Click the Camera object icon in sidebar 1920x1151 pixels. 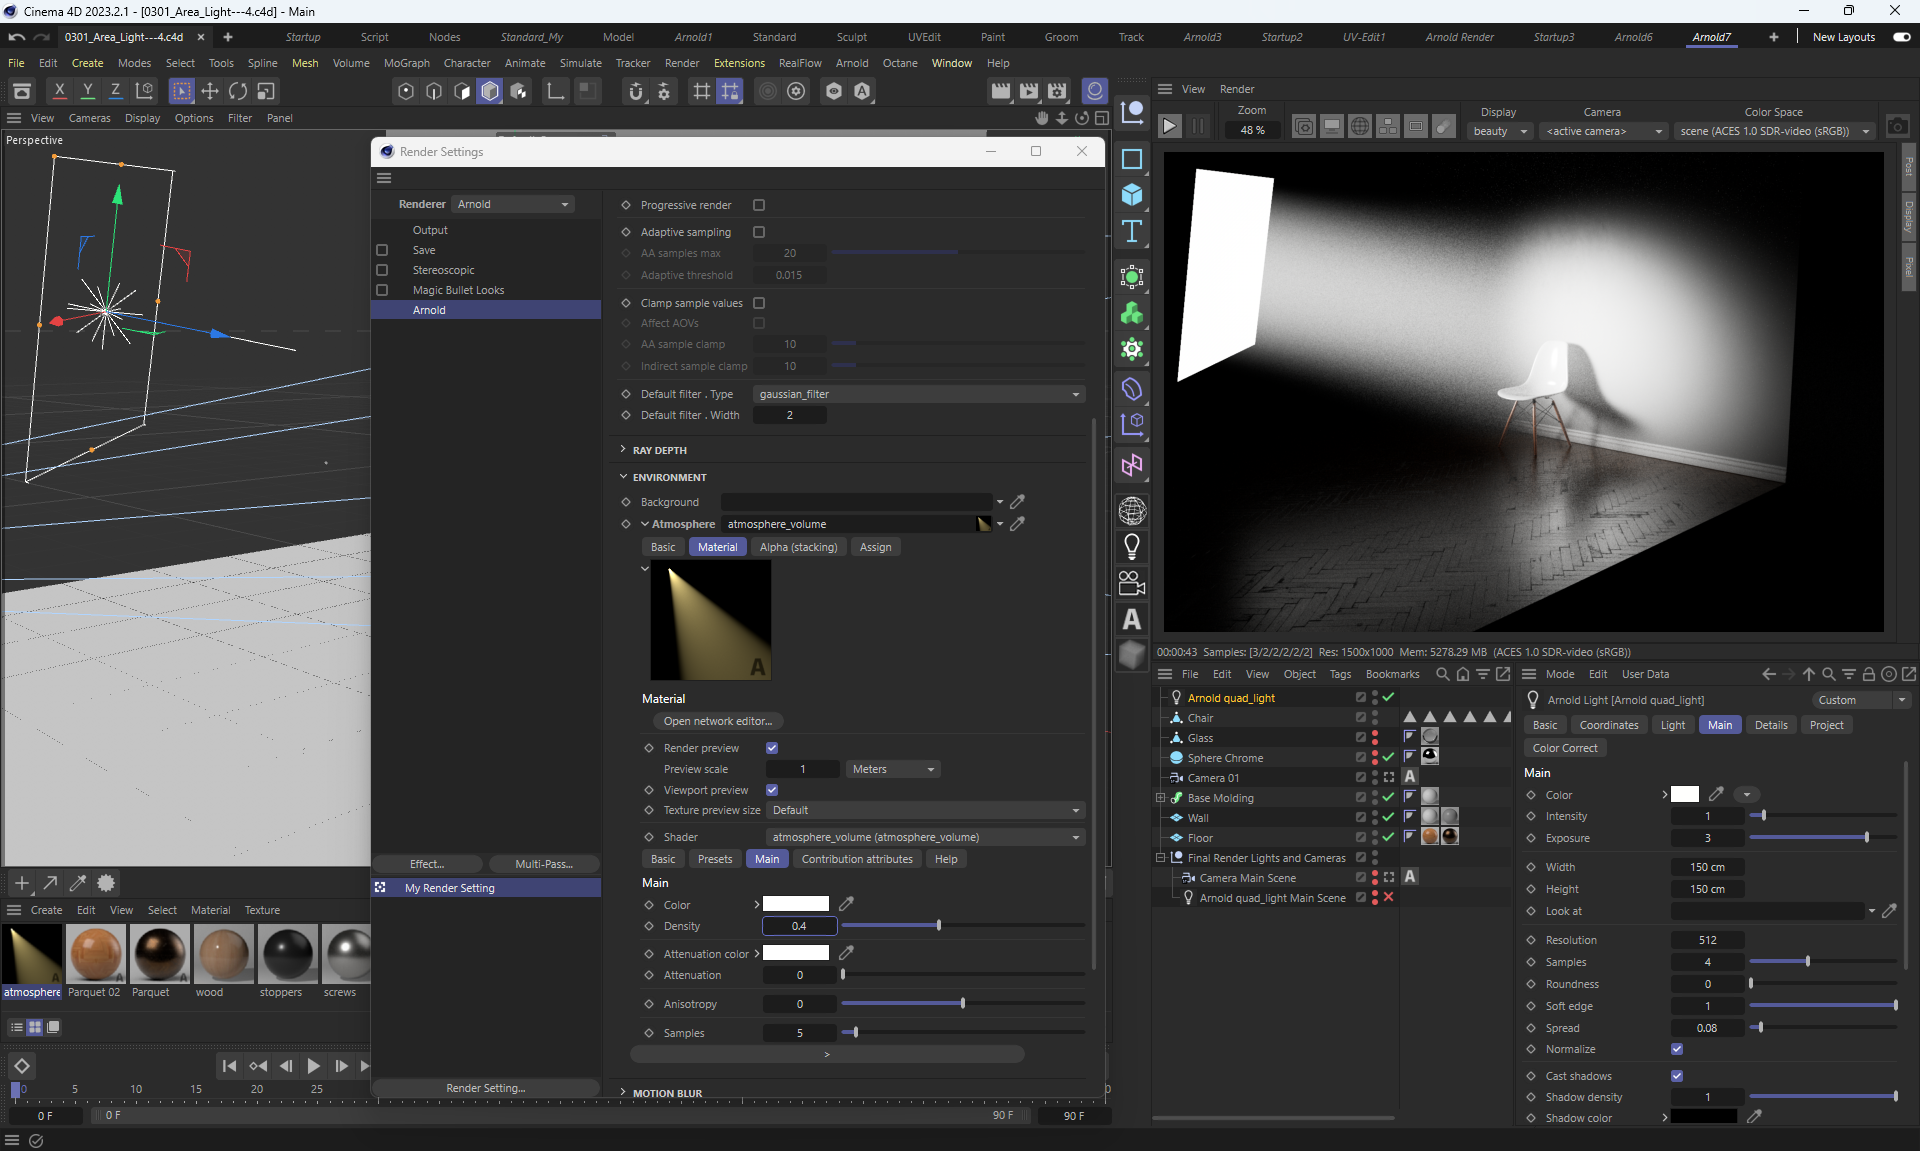[x=1132, y=583]
